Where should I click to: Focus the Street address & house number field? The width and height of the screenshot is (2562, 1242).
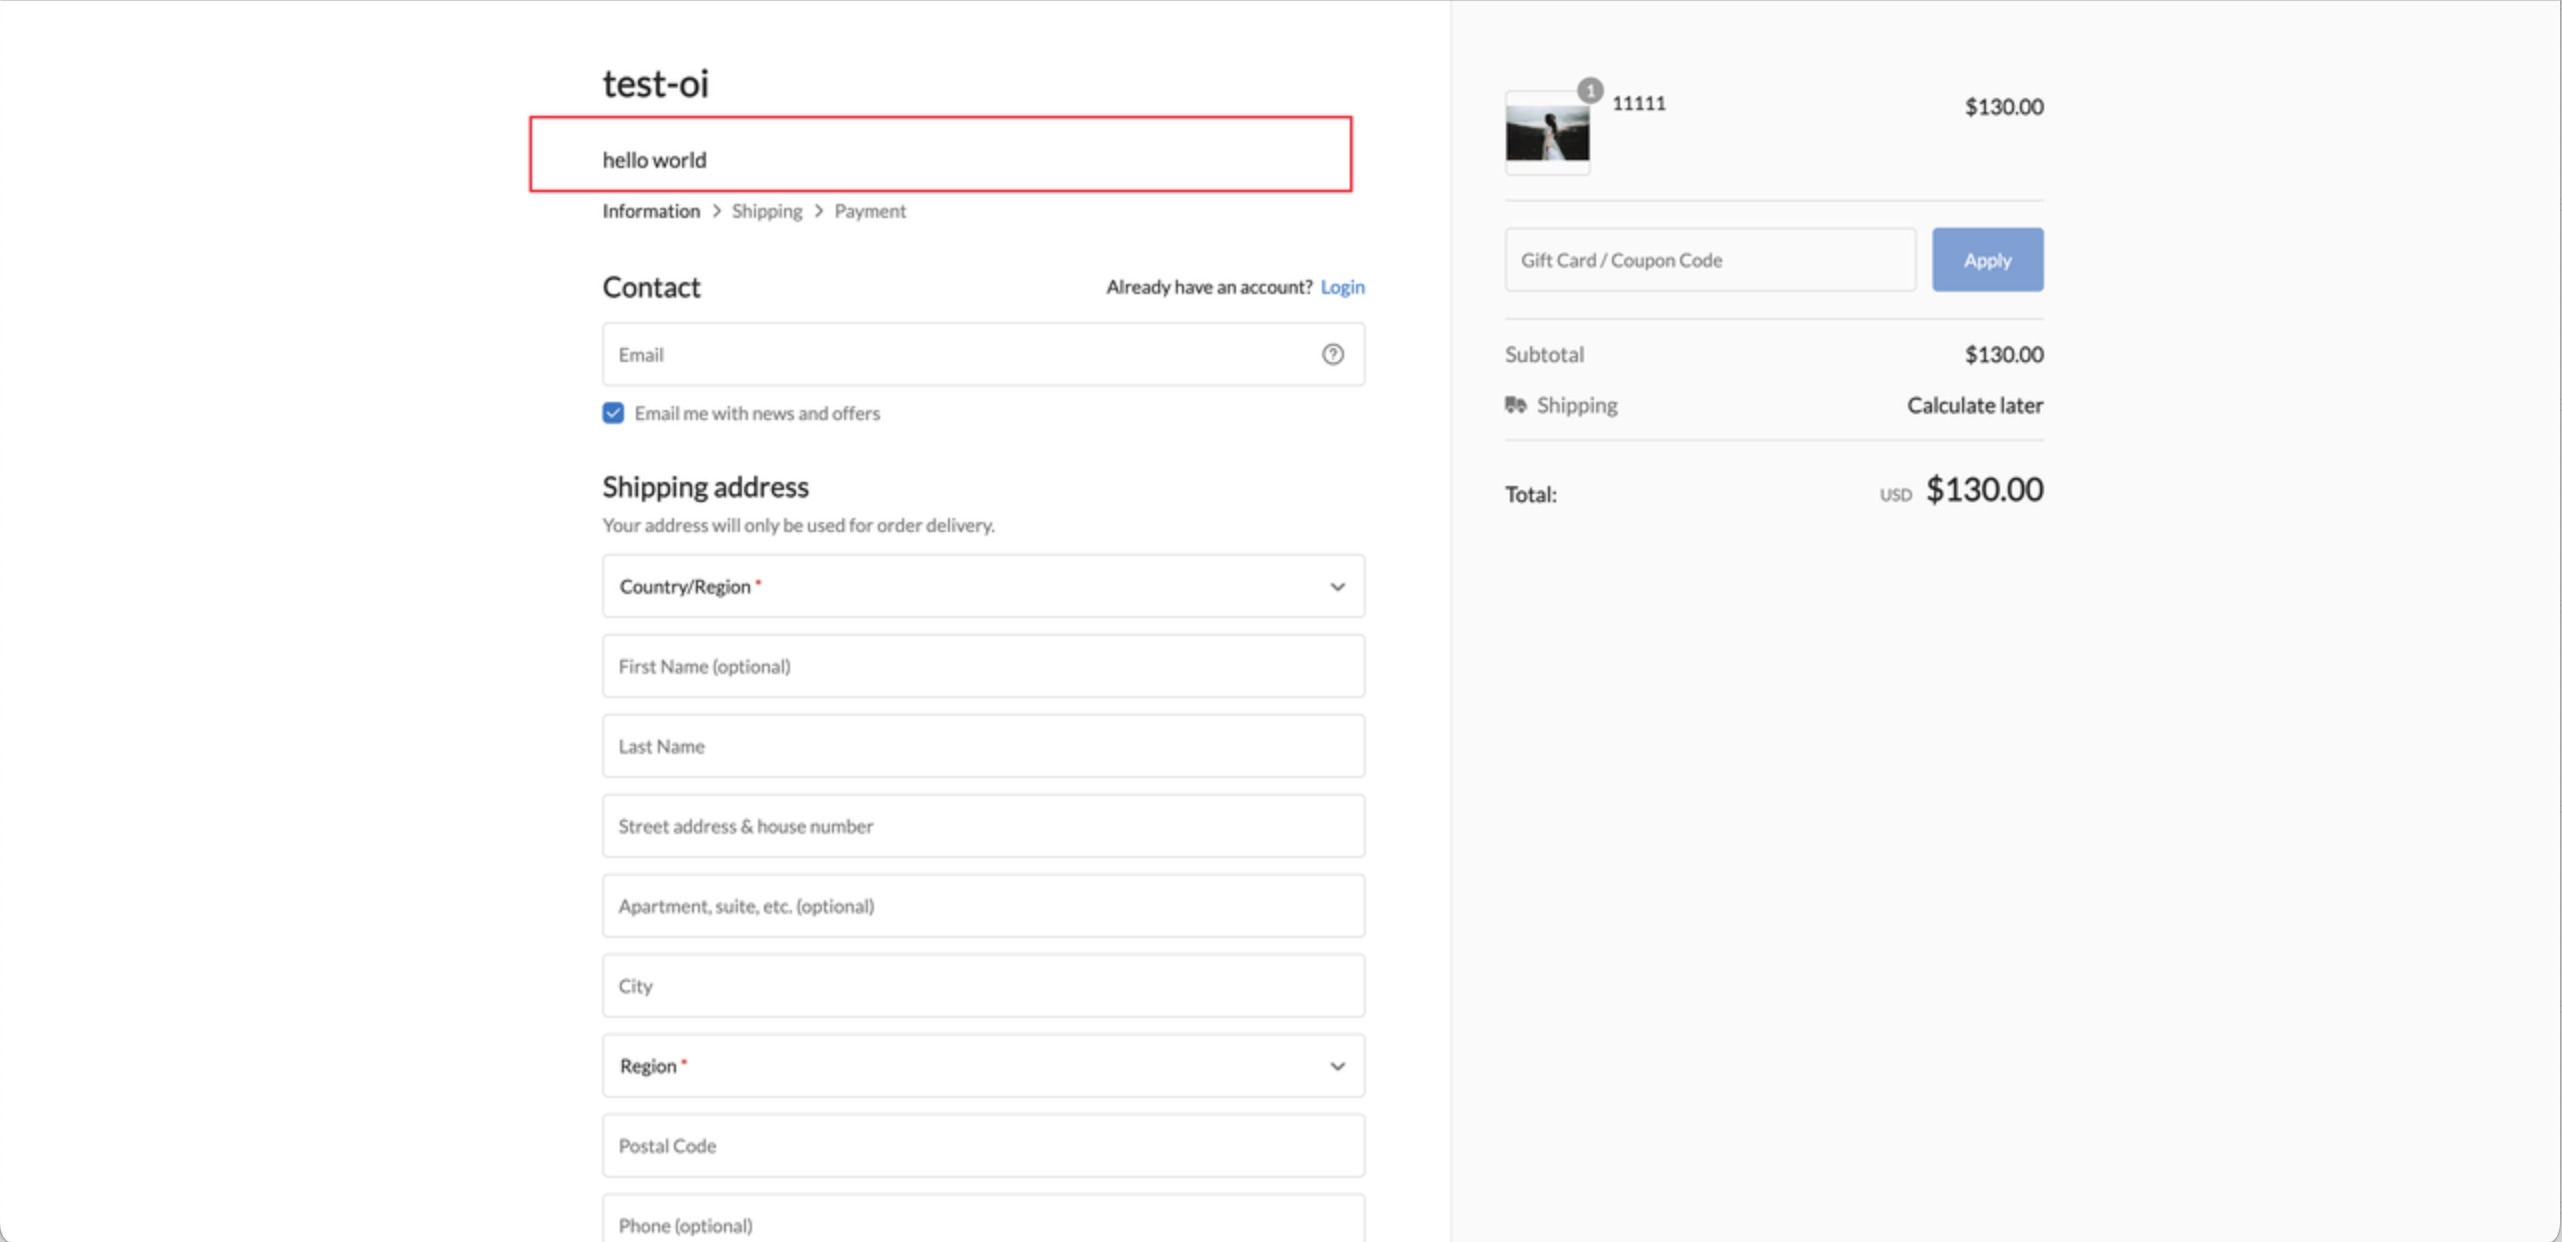[982, 826]
